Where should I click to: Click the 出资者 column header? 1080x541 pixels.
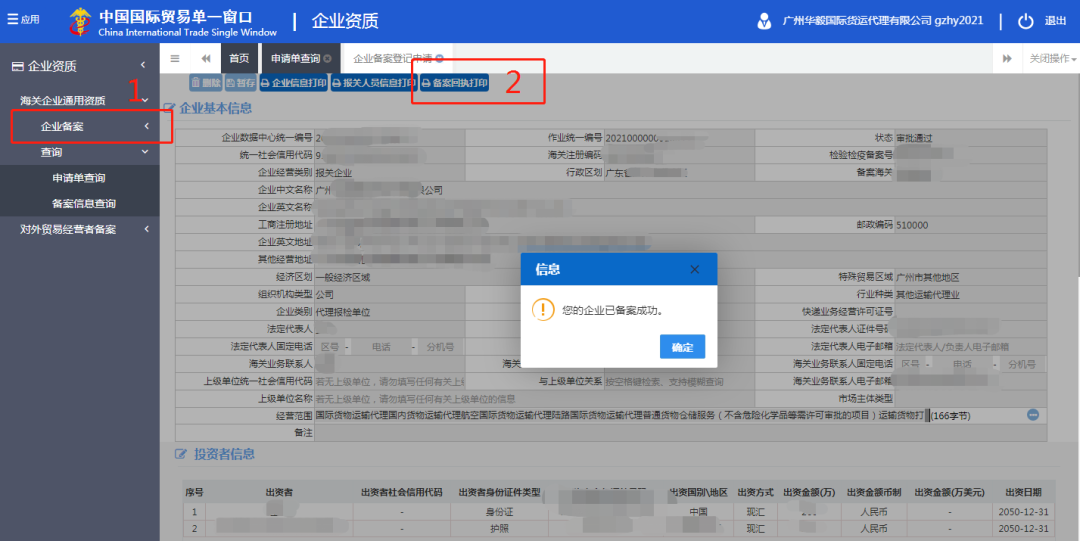click(279, 493)
